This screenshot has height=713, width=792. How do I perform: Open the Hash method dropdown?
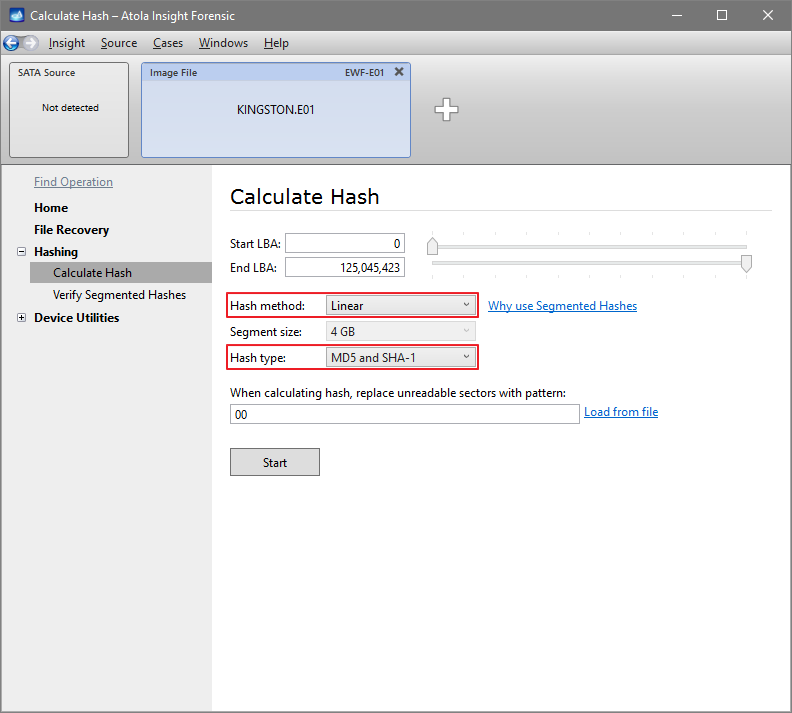coord(401,305)
